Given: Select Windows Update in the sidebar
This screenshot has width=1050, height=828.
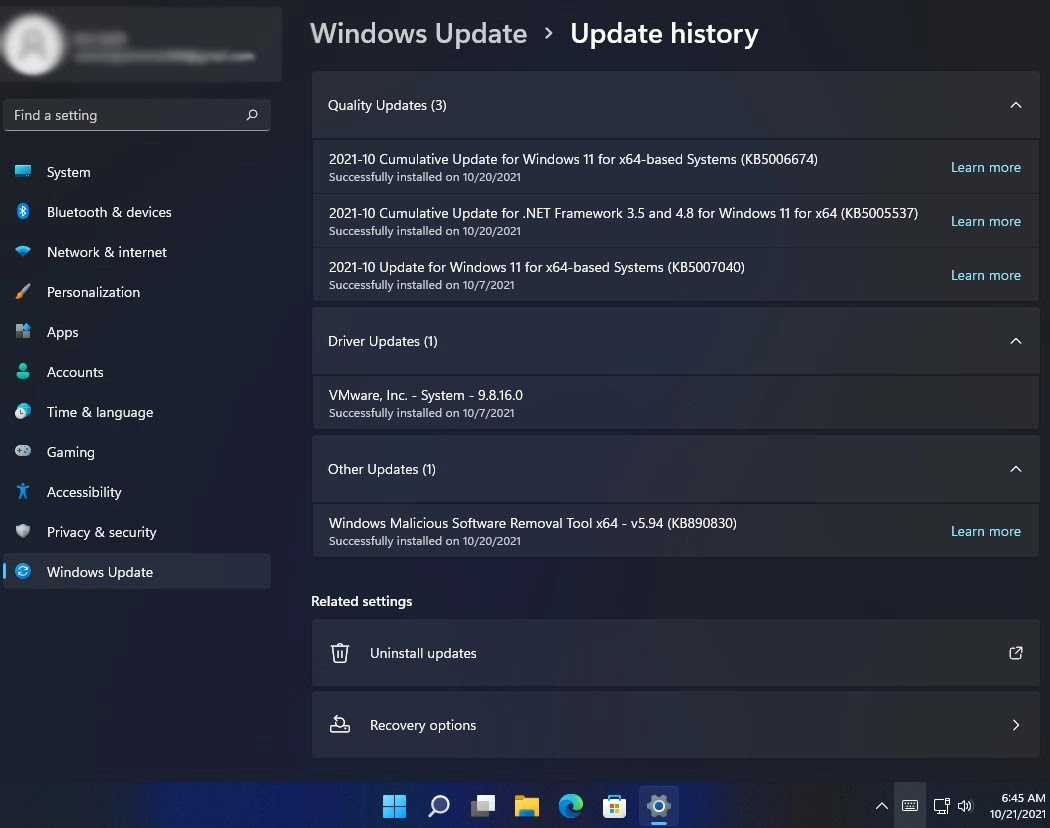Looking at the screenshot, I should pos(137,571).
